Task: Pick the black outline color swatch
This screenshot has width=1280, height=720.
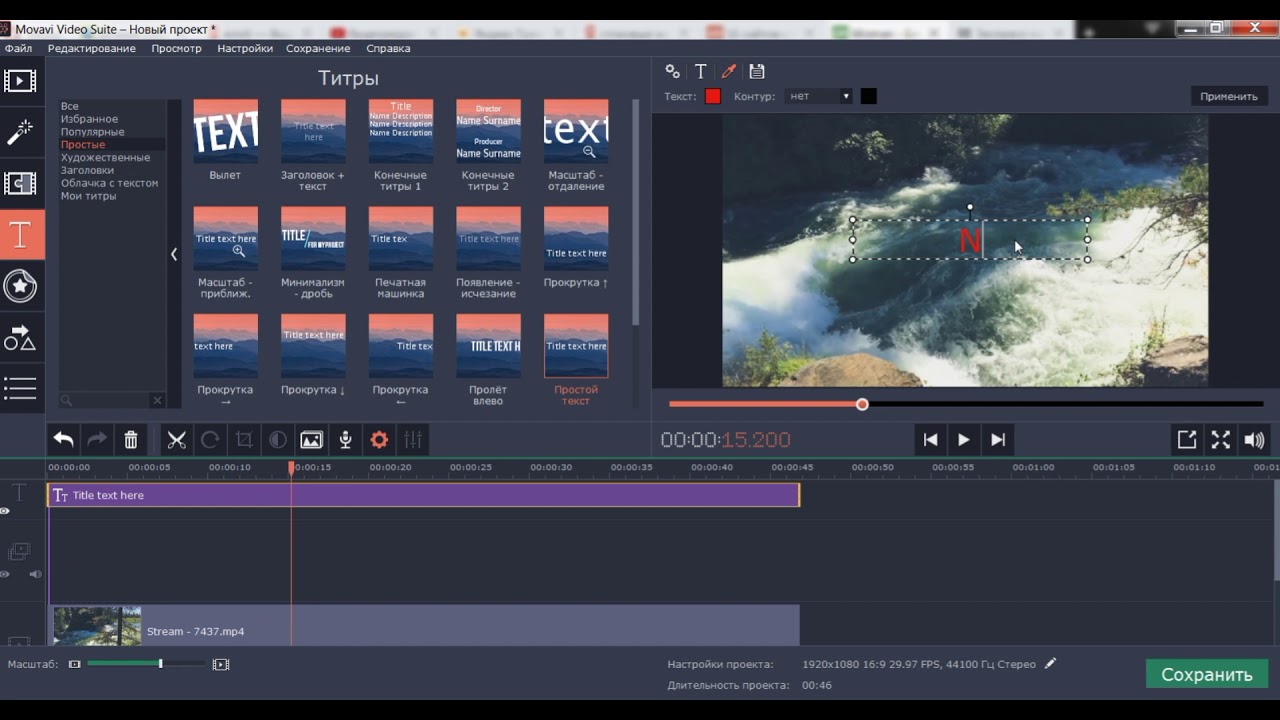Action: point(869,96)
